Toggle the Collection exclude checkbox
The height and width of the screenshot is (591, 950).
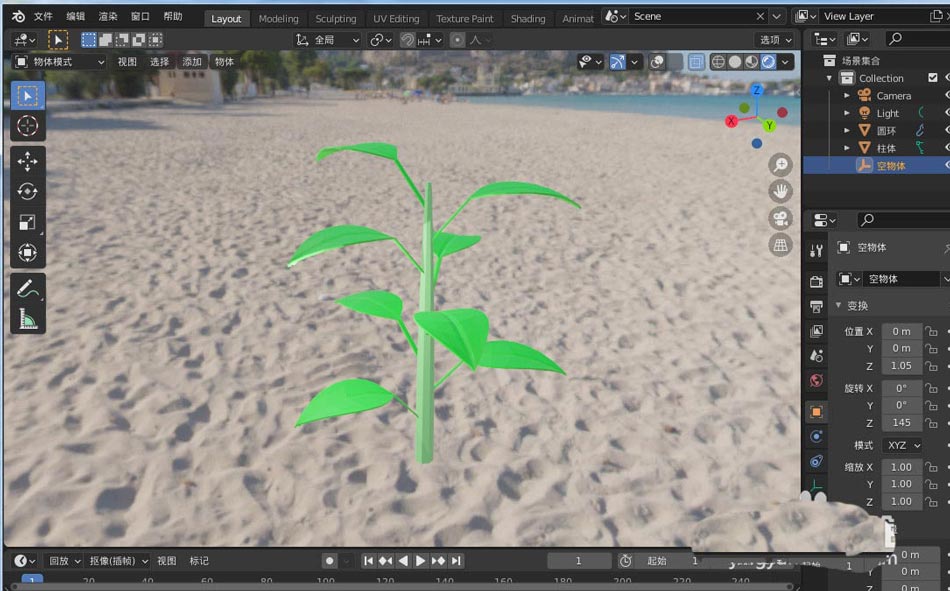[932, 78]
